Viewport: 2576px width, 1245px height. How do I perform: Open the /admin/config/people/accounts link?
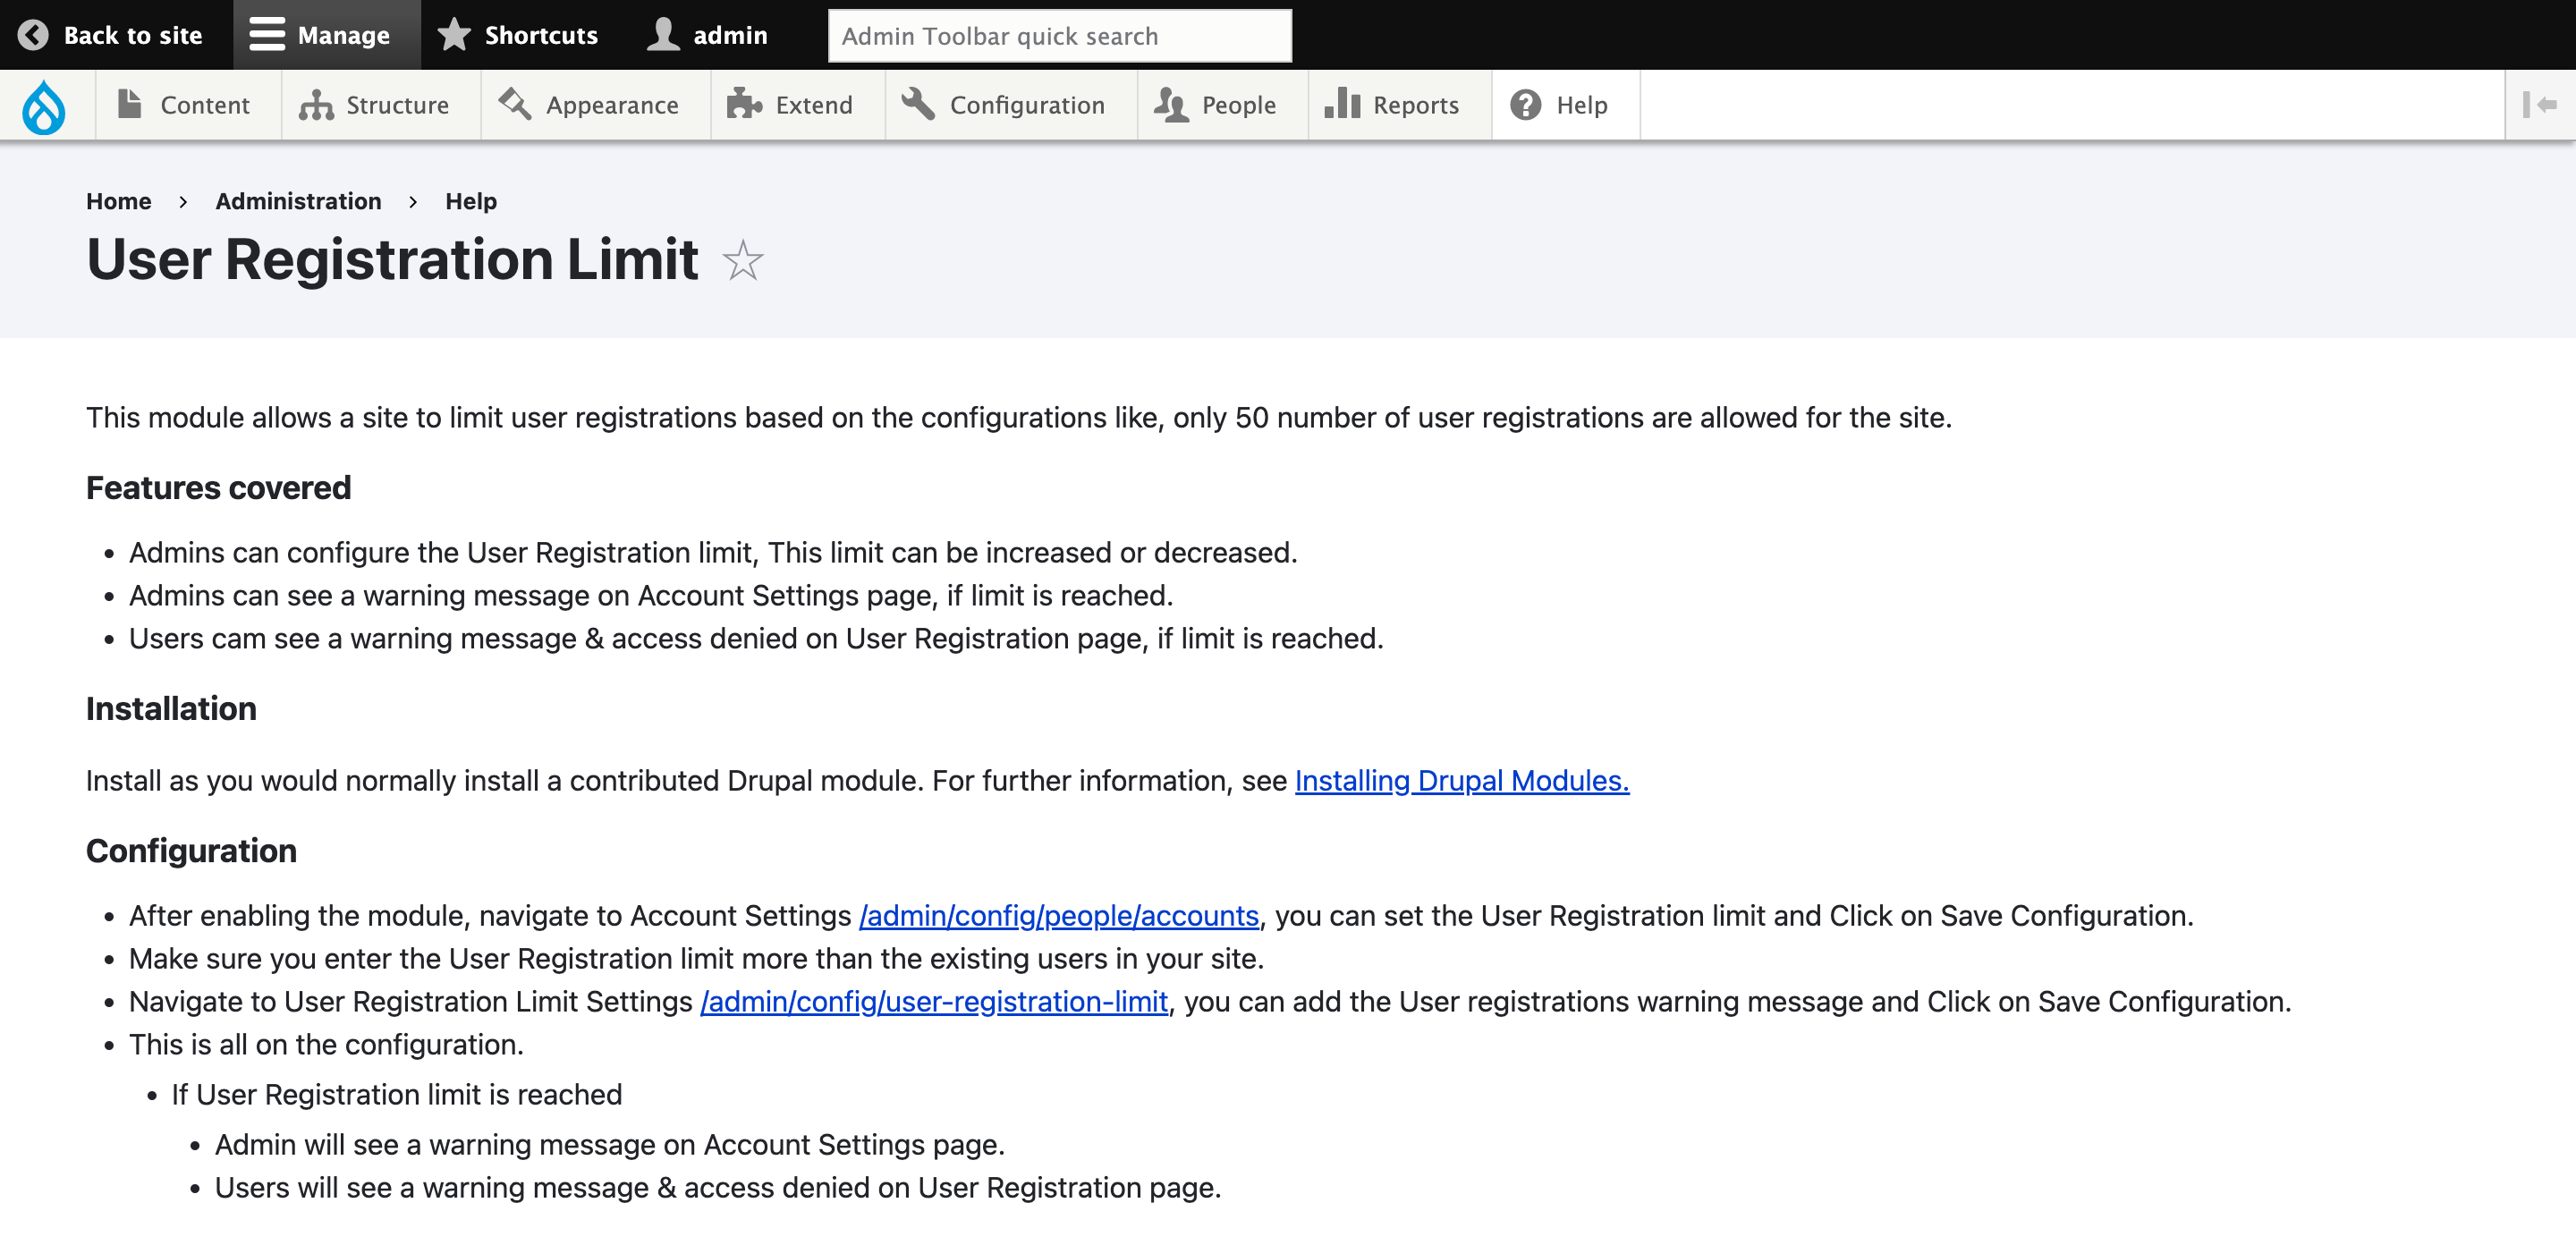(1058, 914)
